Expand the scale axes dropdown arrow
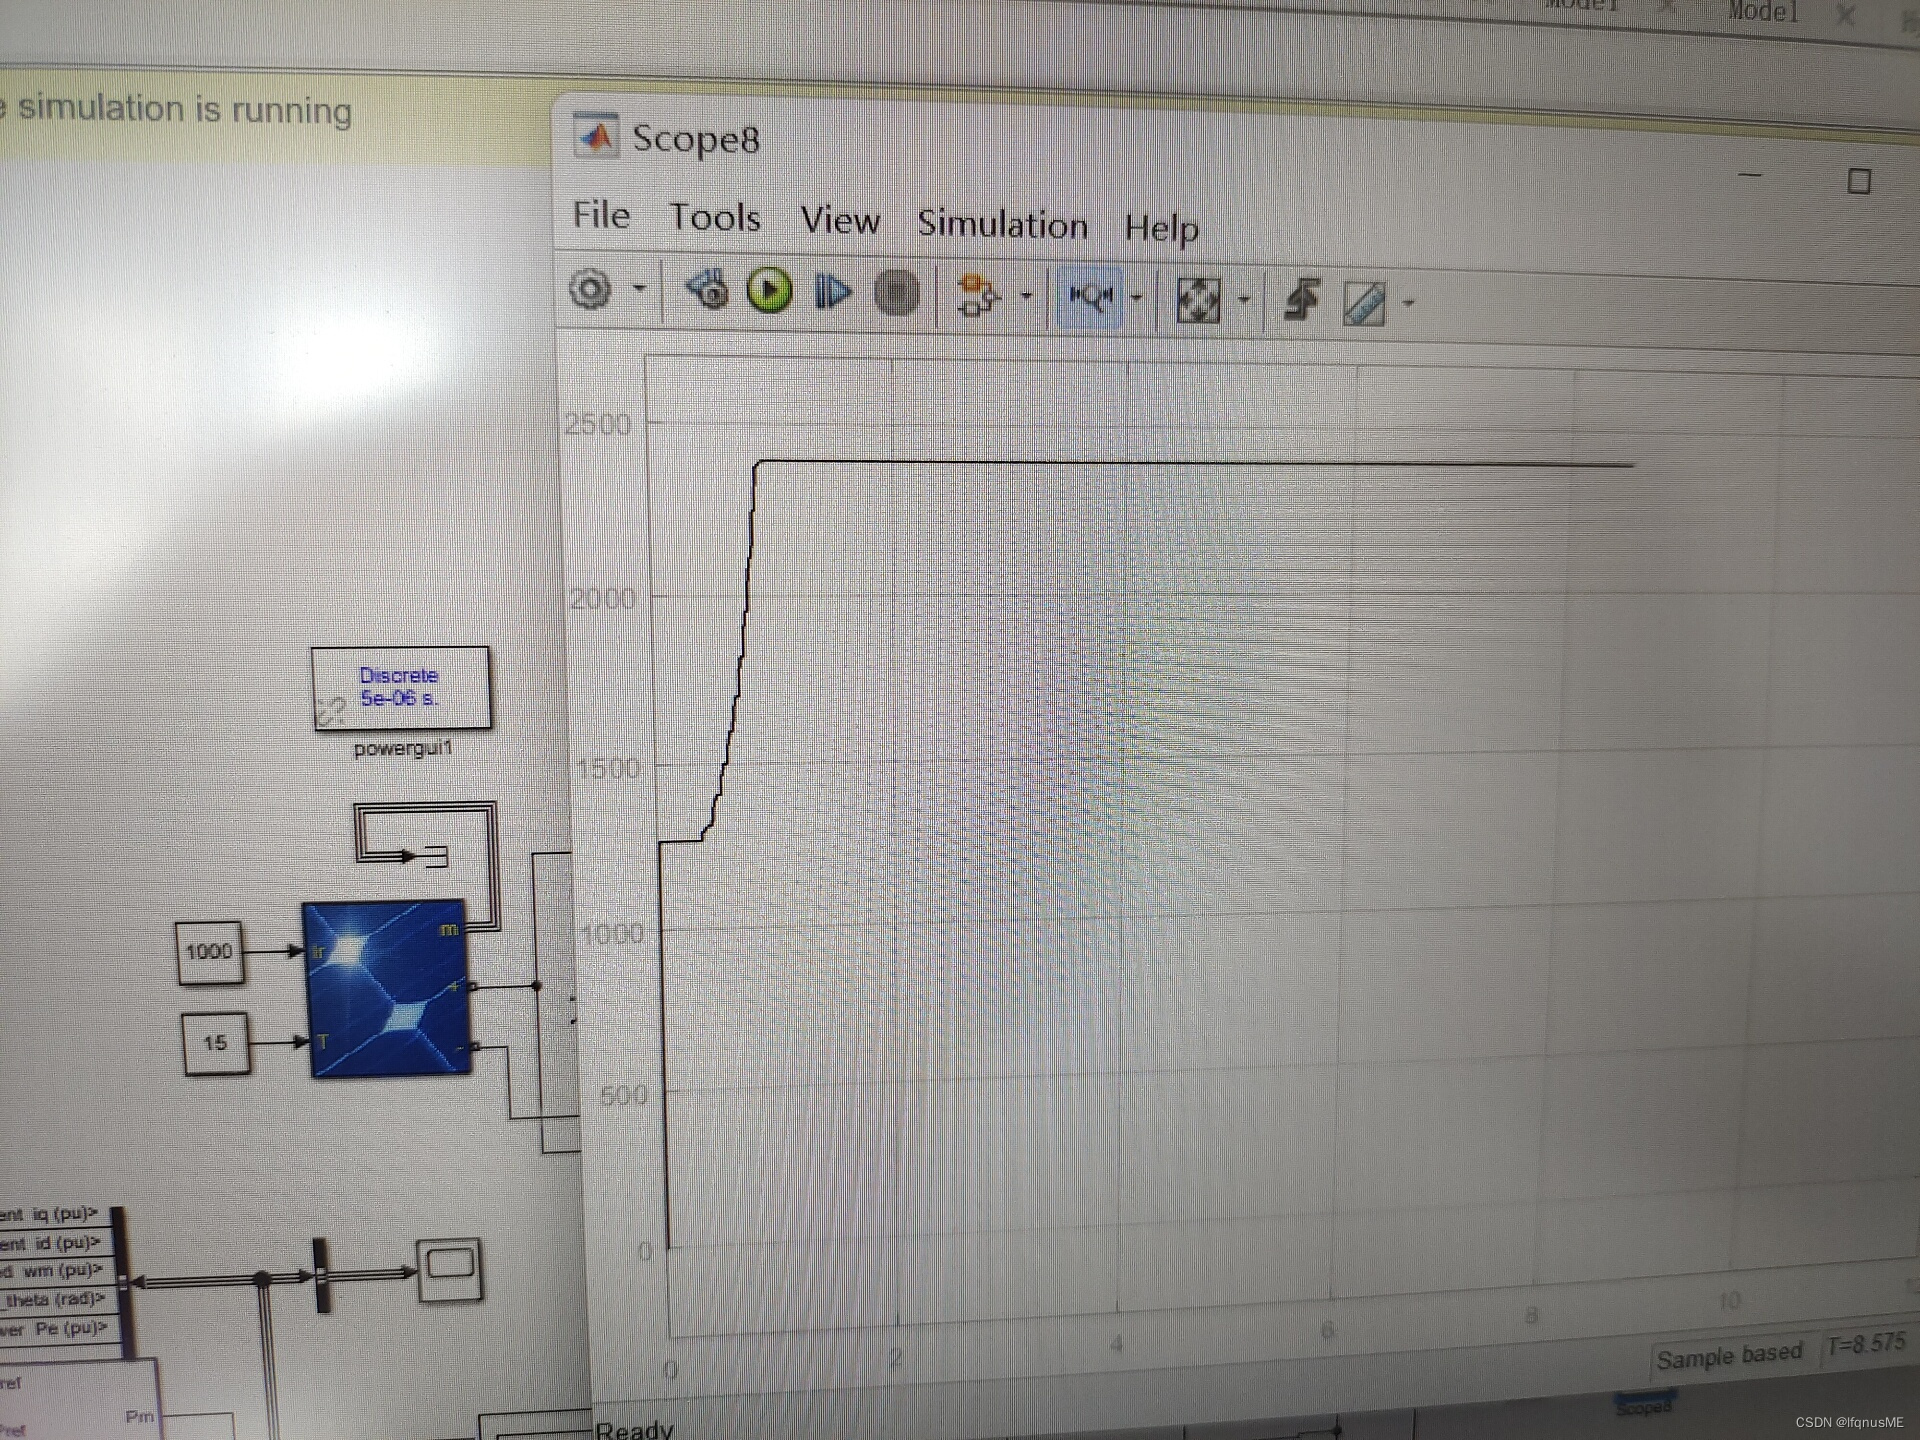The image size is (1920, 1440). 1244,299
